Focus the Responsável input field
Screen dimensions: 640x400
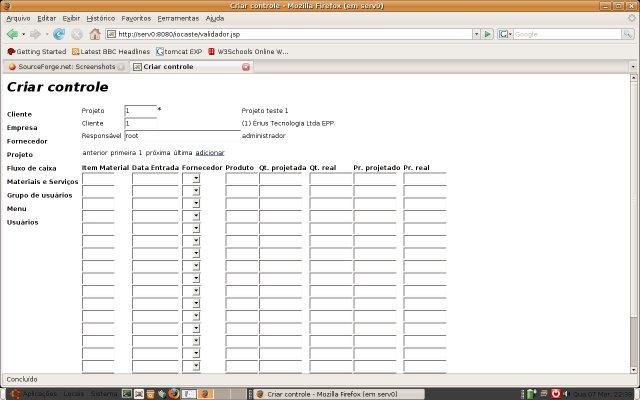(182, 136)
